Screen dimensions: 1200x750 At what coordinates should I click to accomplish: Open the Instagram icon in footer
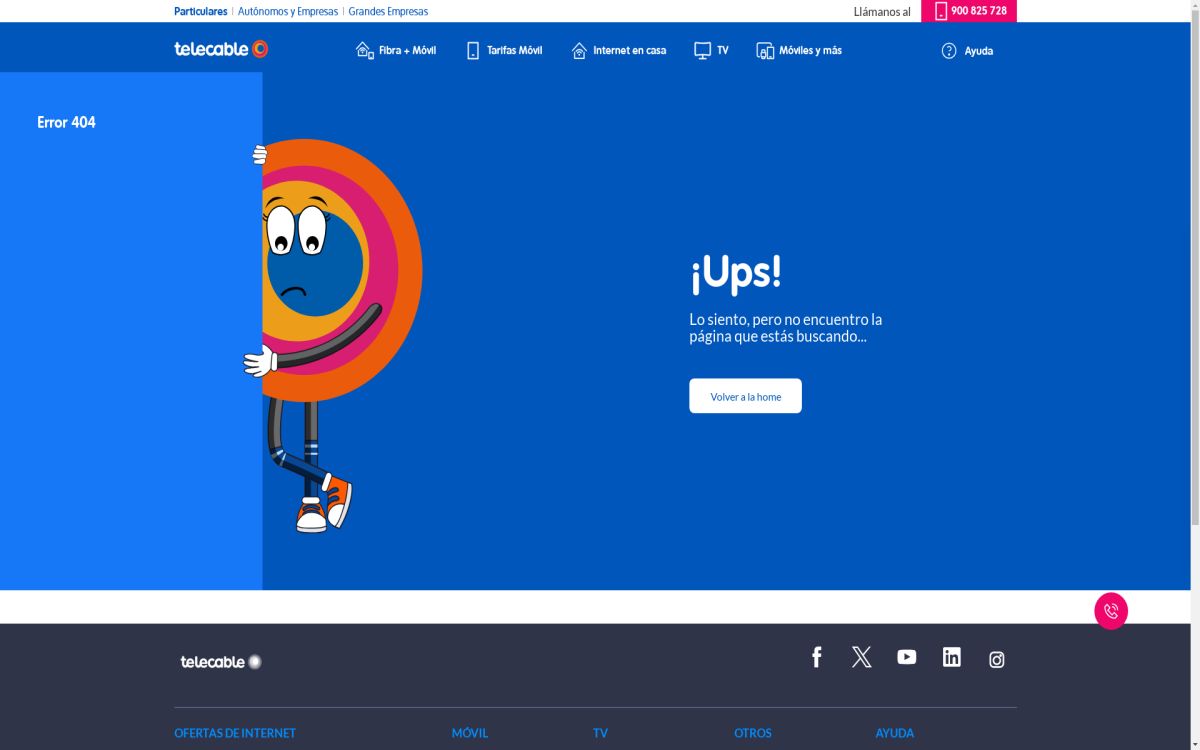[996, 659]
